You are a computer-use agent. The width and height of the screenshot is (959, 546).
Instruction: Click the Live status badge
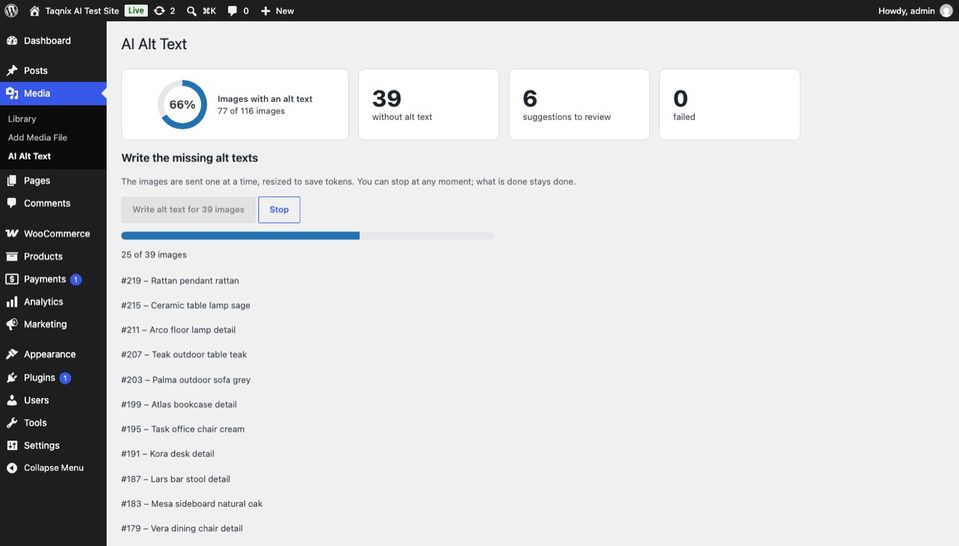click(x=136, y=10)
